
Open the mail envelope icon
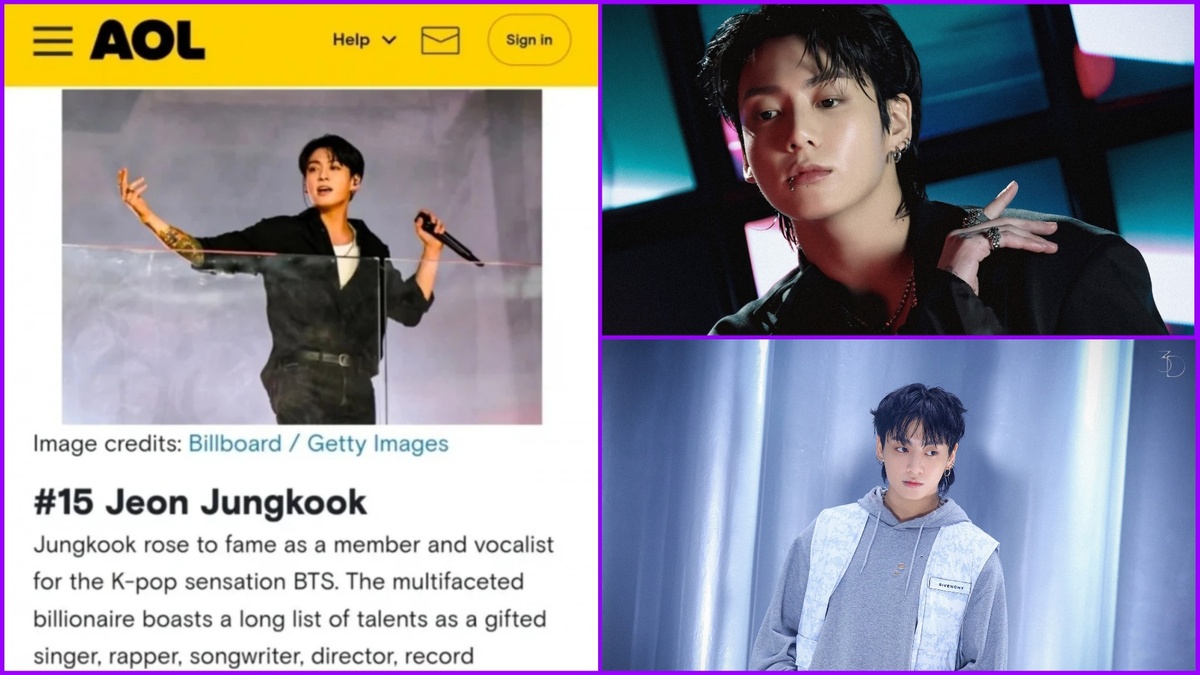[x=440, y=40]
